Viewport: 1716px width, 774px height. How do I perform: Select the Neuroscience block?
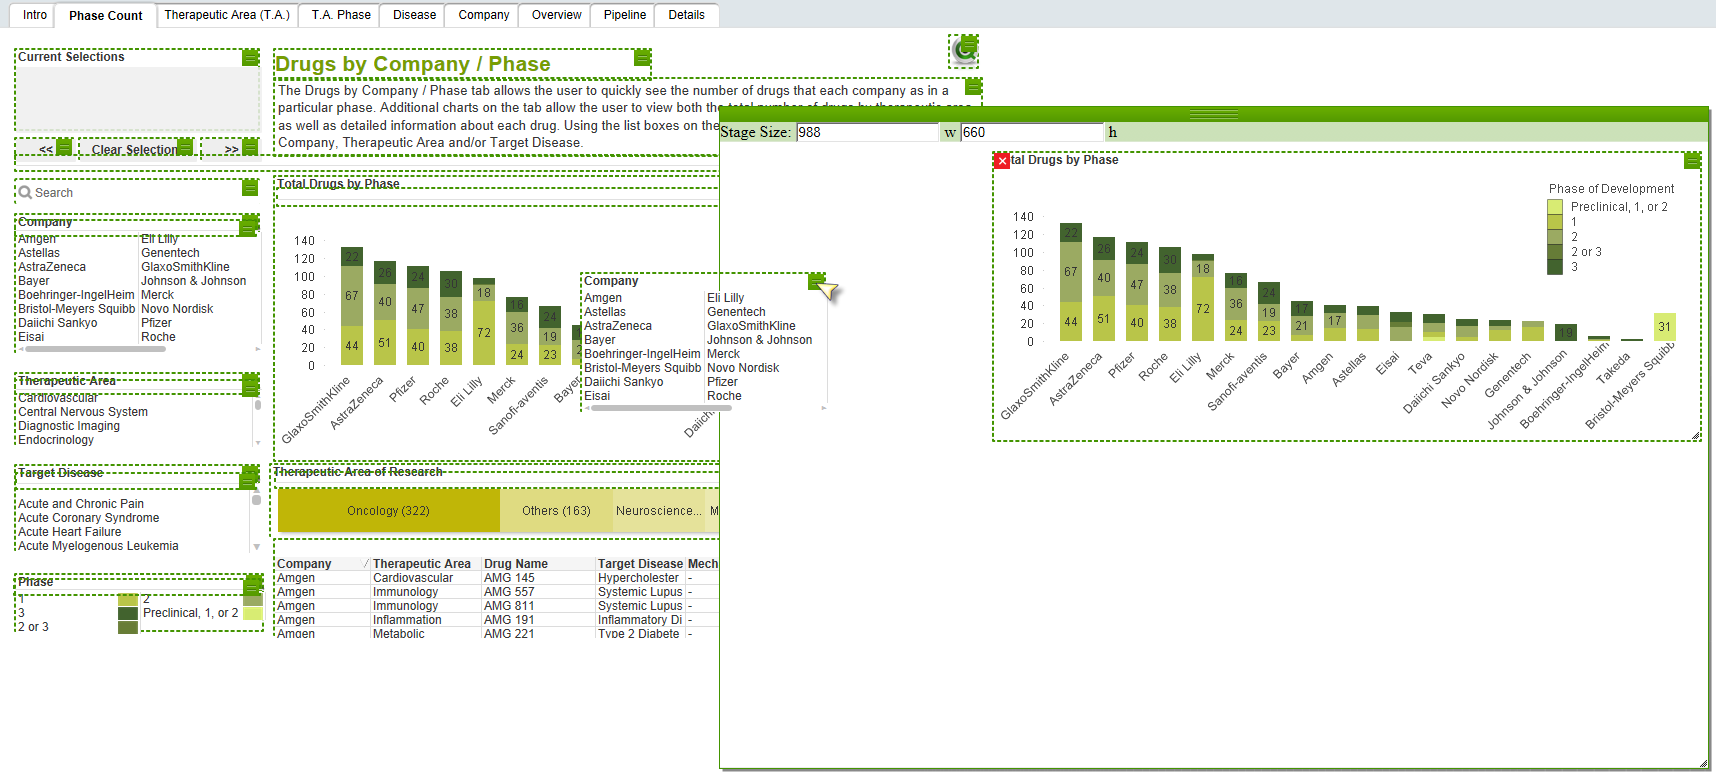click(x=658, y=510)
